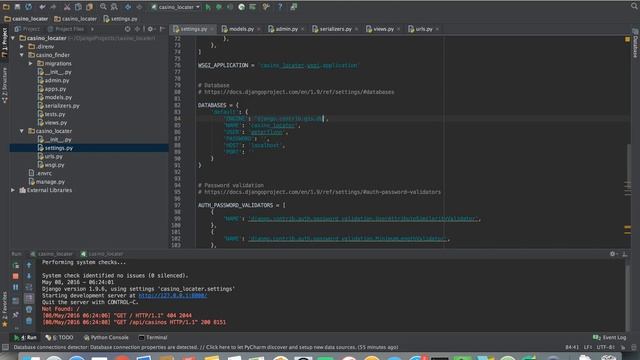Click the Cut scissors icon
This screenshot has width=640, height=360.
(67, 7)
